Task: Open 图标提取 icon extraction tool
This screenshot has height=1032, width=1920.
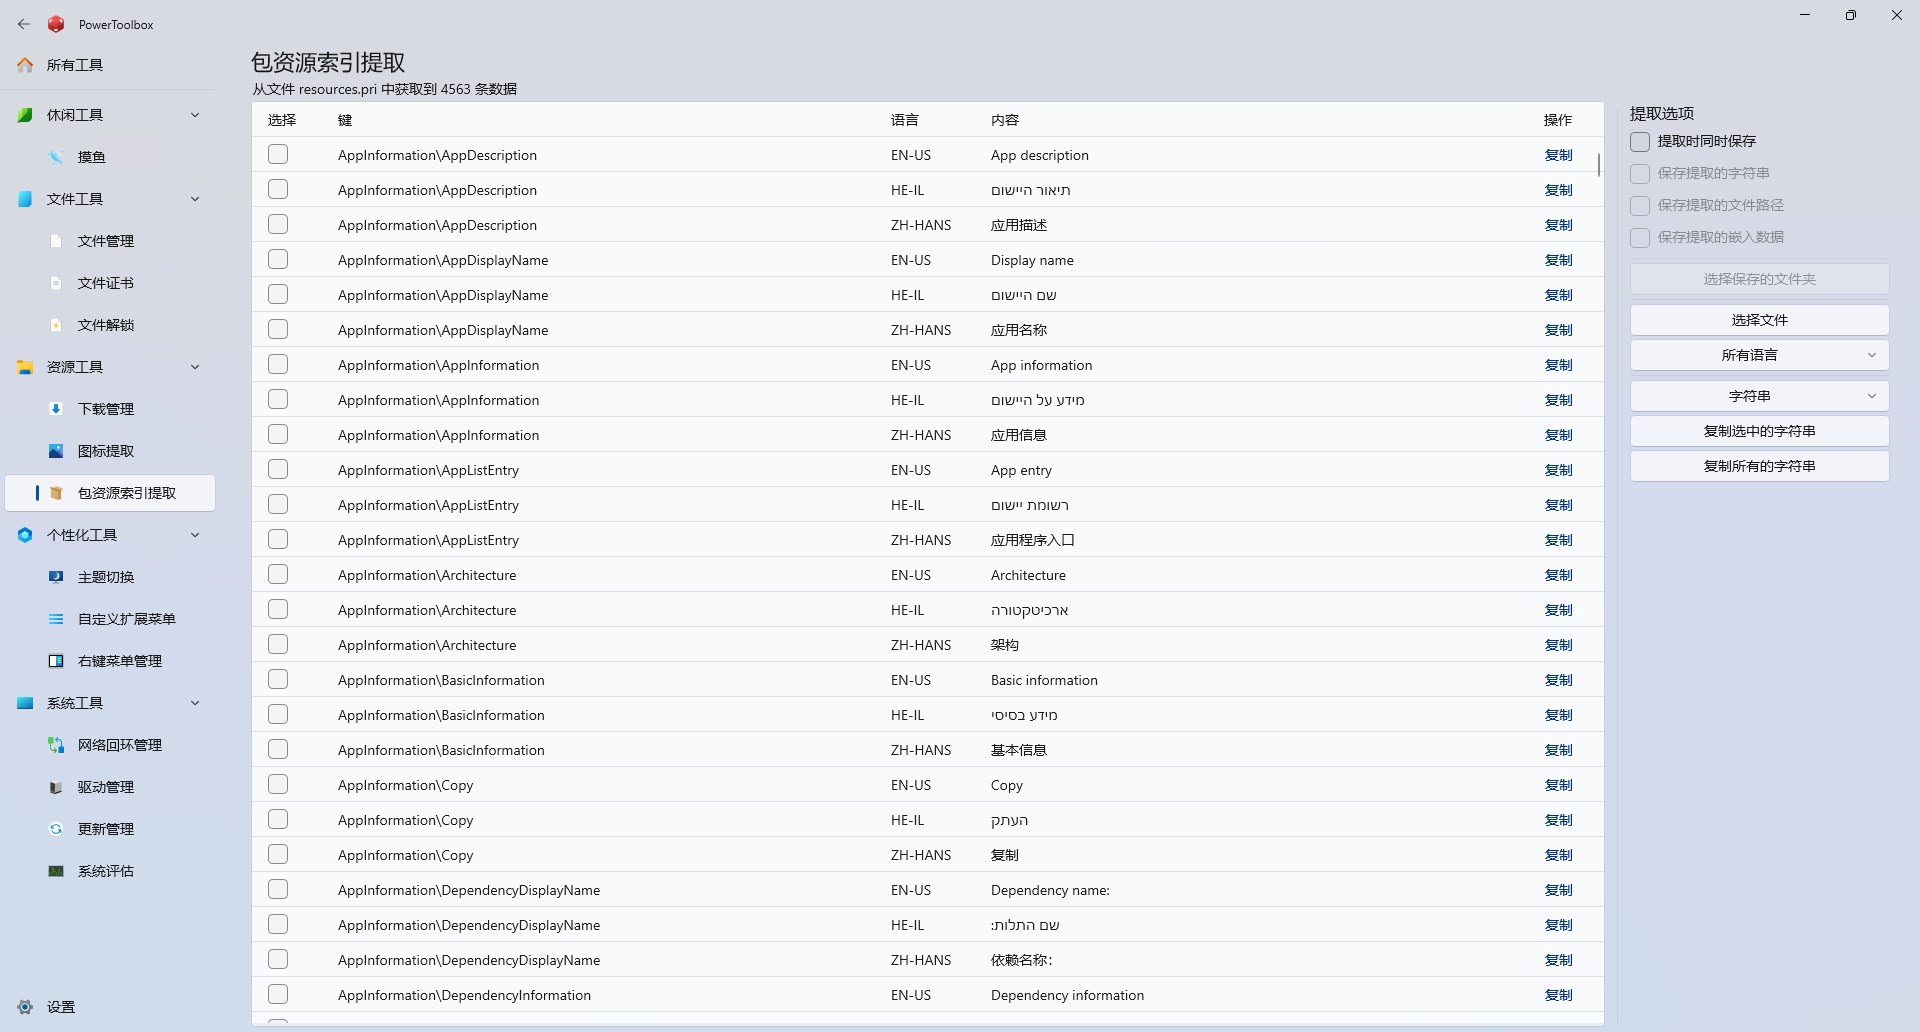Action: [57, 451]
